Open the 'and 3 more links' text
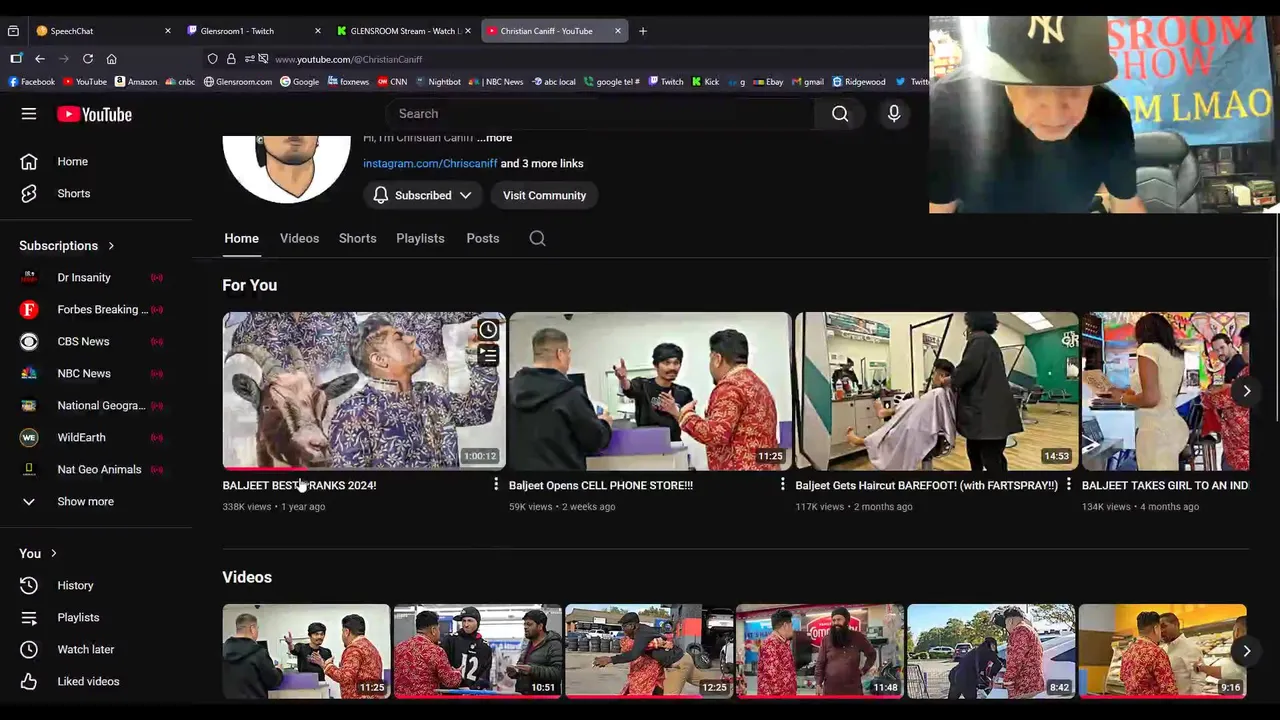Screen dimensions: 1280x720 (542, 163)
